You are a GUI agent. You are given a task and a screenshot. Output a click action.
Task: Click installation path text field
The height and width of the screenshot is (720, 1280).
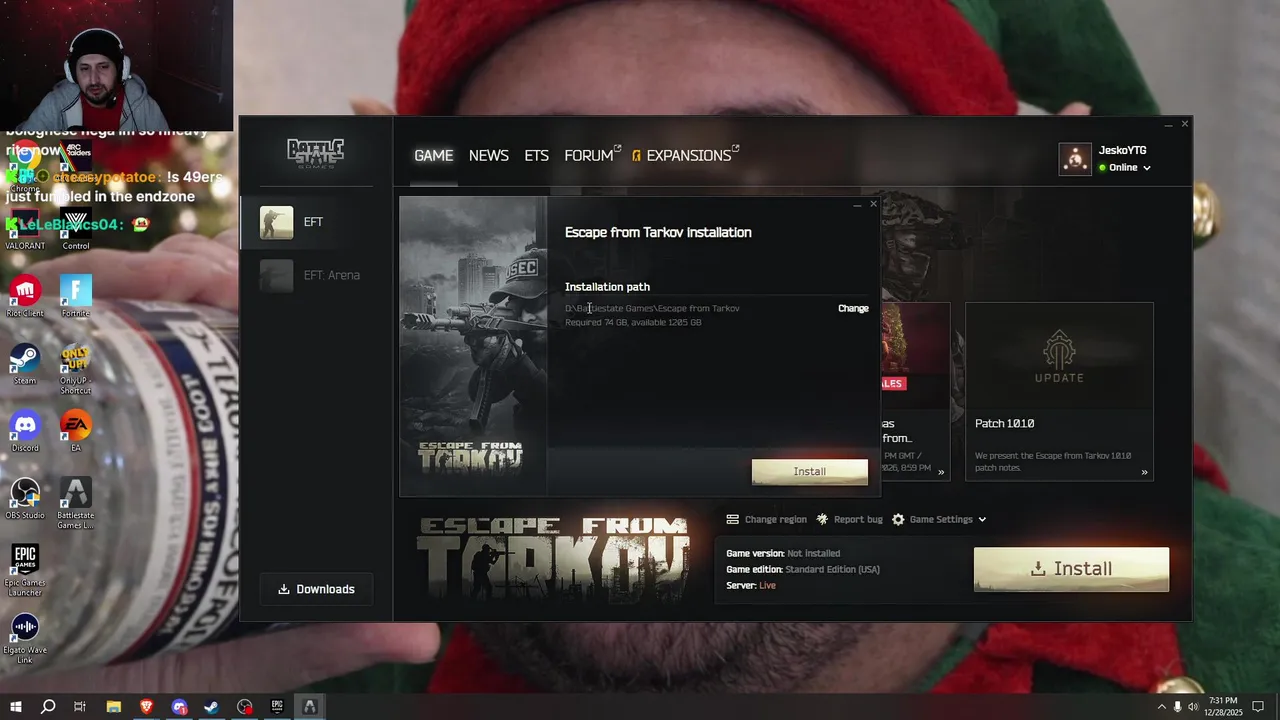click(x=652, y=308)
